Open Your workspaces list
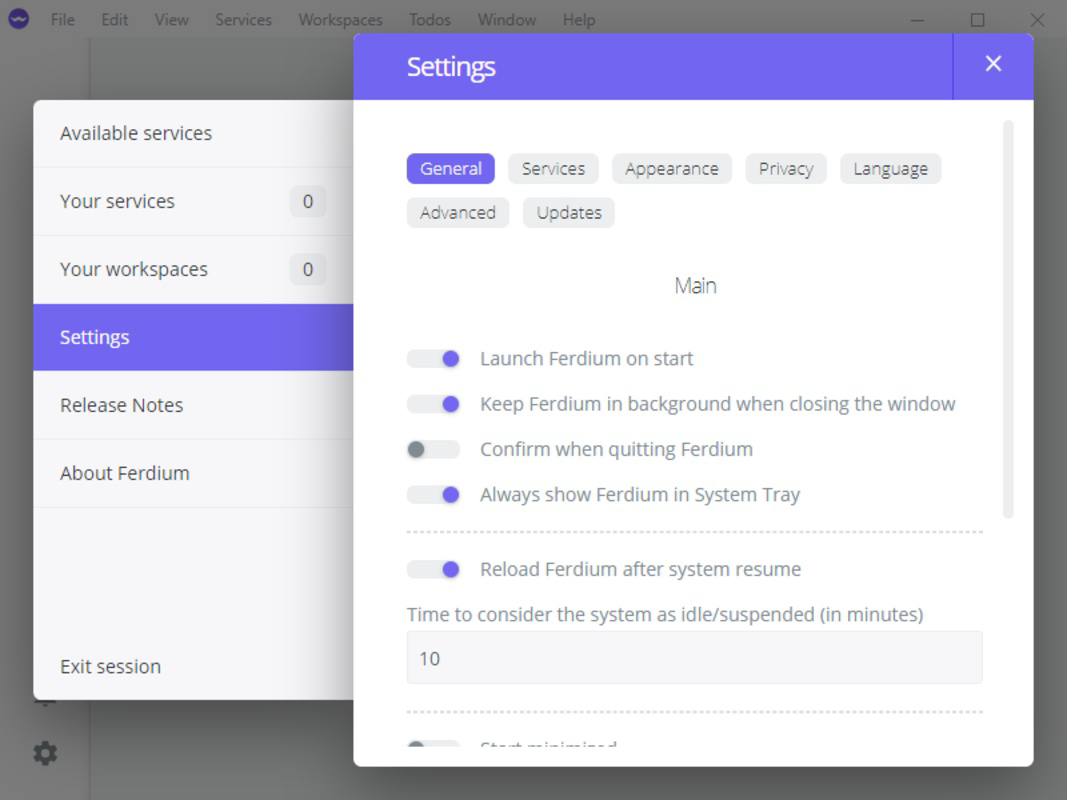1067x800 pixels. pos(193,269)
